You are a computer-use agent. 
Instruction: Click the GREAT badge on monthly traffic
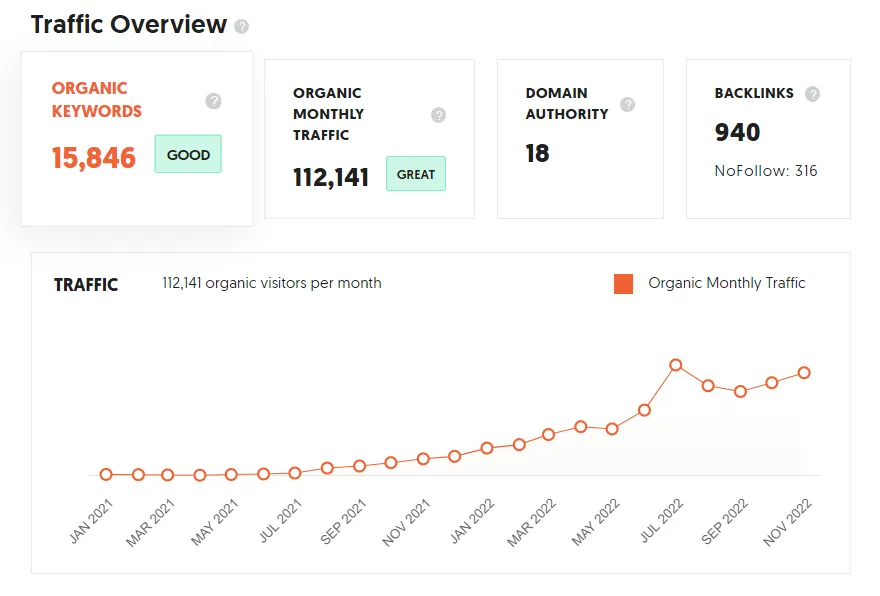[416, 174]
